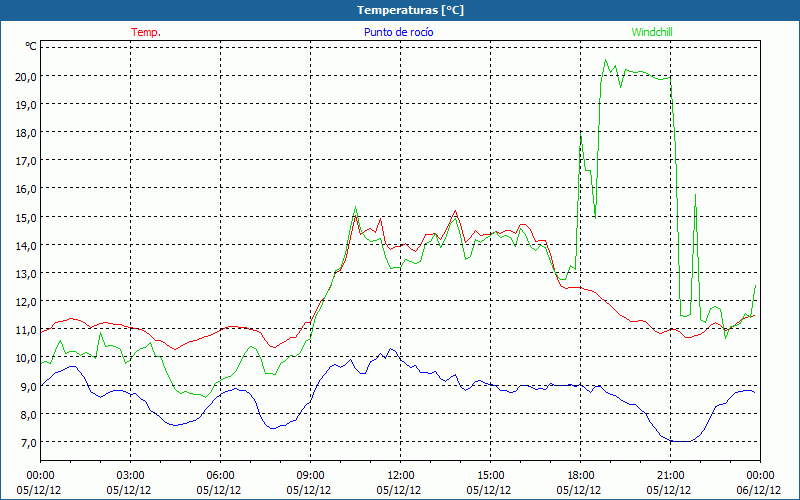
Task: Click the 13,0 y-axis value
Action: (x=27, y=273)
